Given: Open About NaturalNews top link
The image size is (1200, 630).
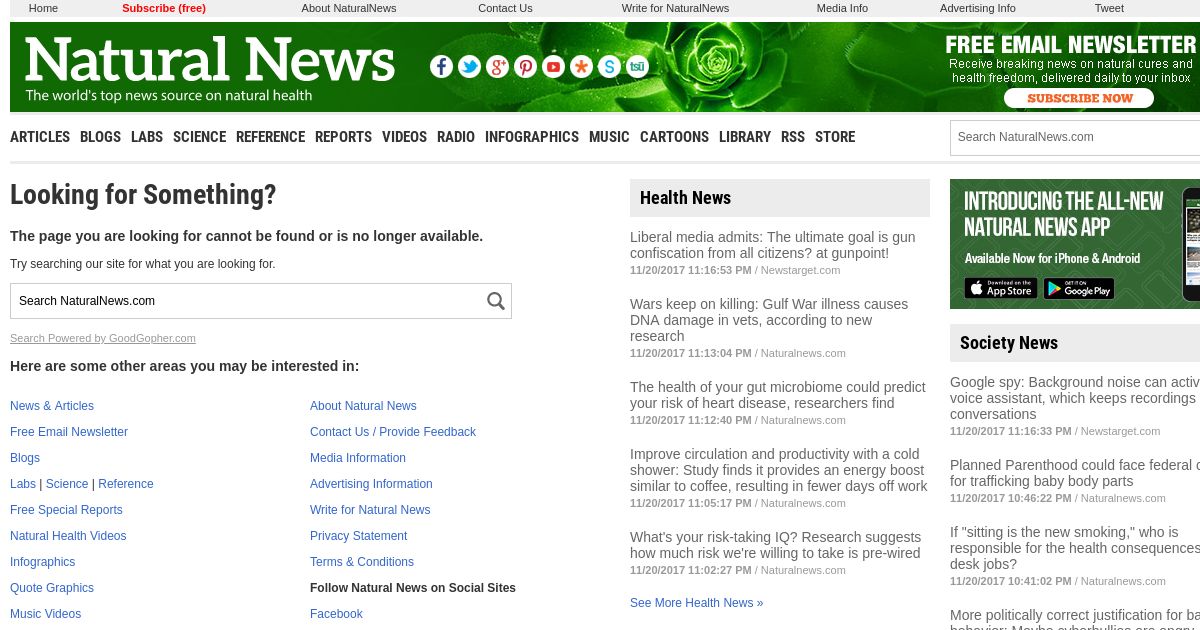Looking at the screenshot, I should (x=349, y=8).
